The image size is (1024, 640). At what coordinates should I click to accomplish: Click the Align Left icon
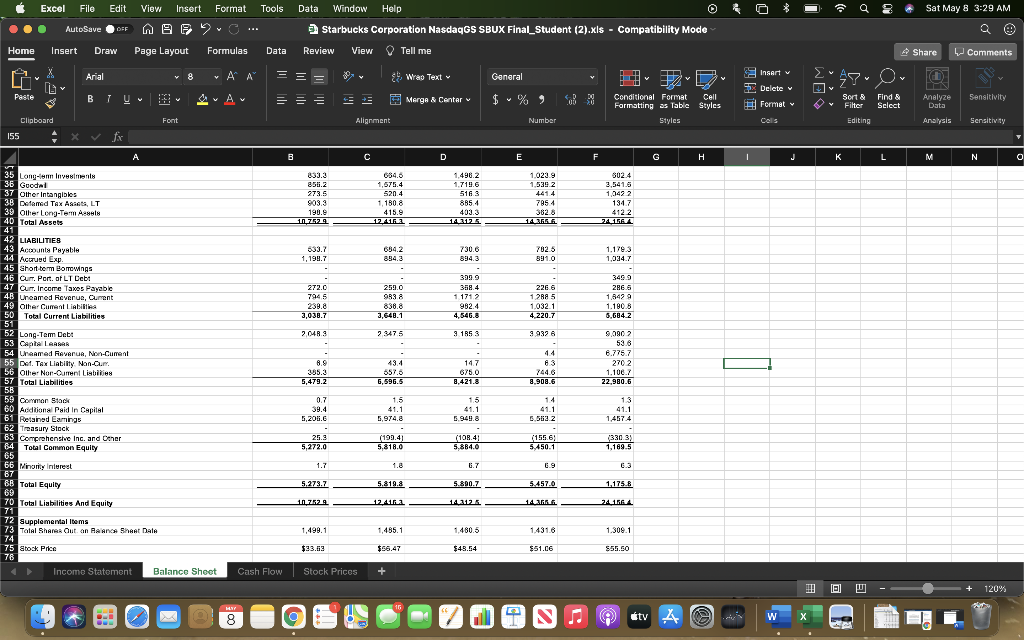tap(281, 100)
